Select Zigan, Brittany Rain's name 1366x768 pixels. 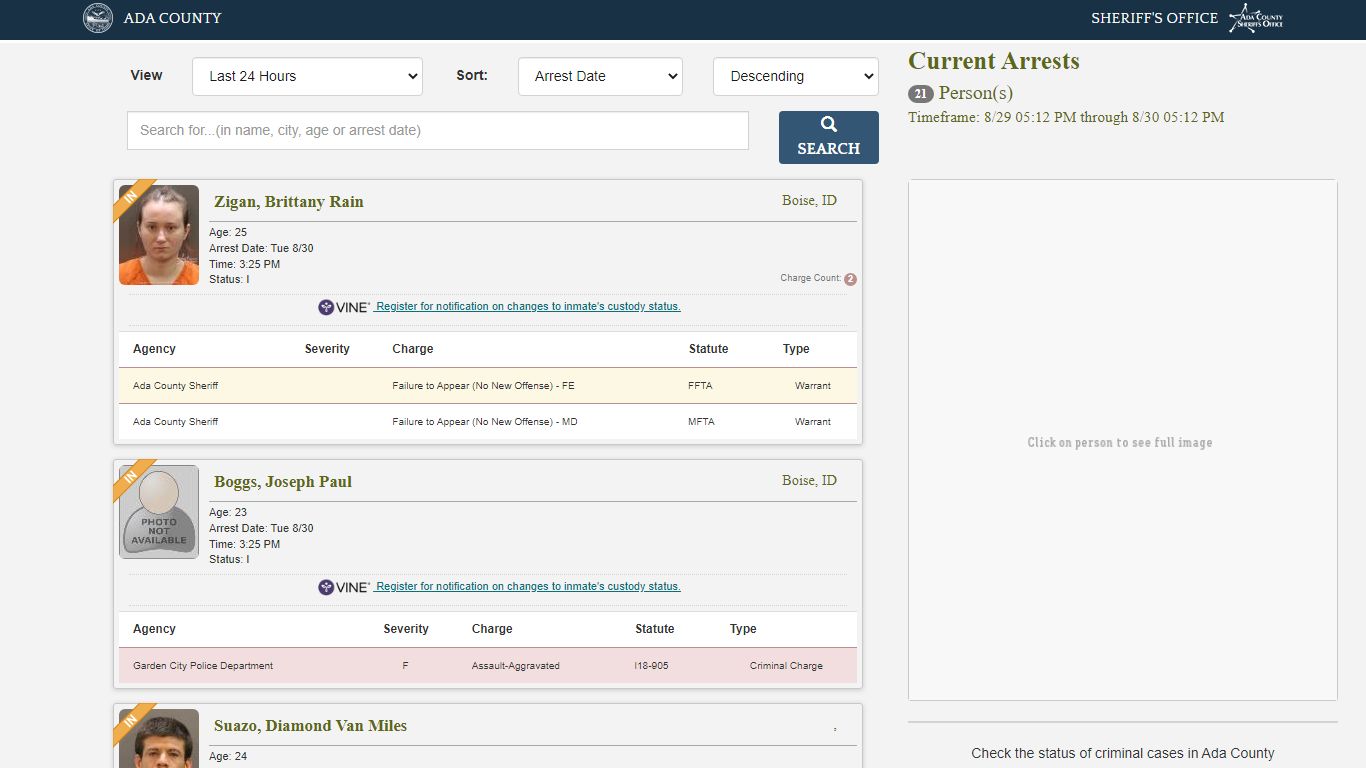289,202
